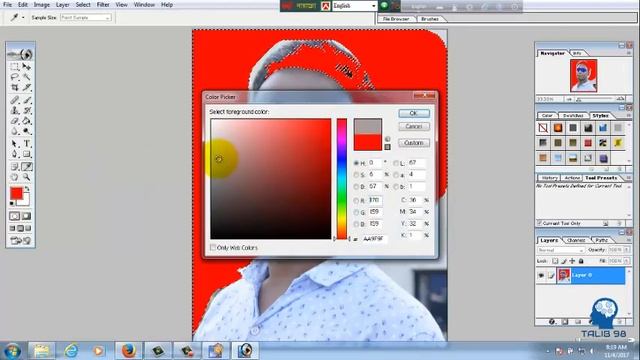Enable Only Web Colors checkbox

coord(213,247)
